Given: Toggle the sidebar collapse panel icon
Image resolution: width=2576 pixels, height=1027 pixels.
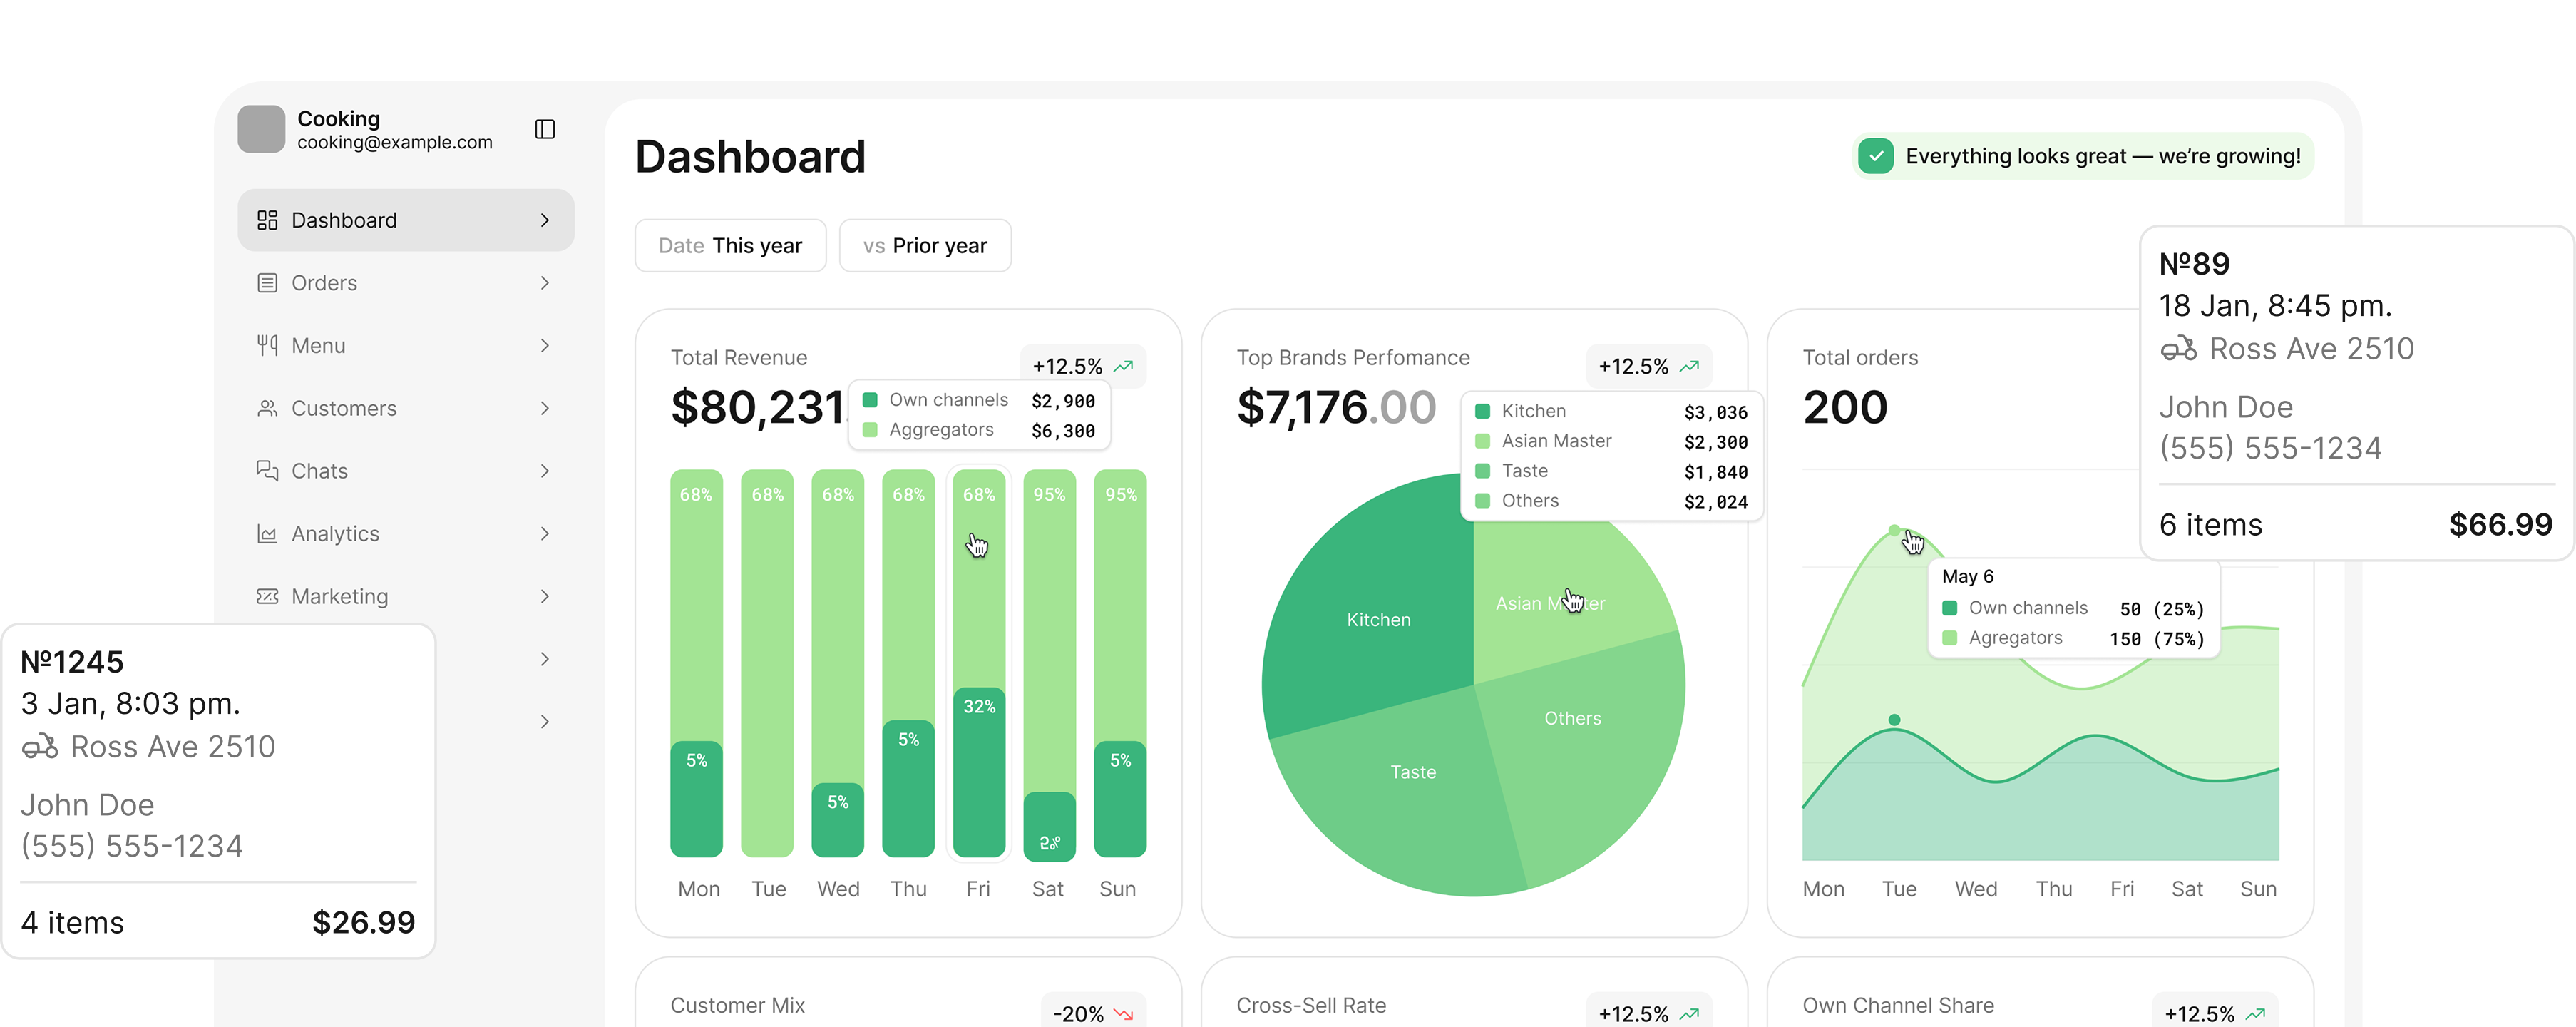Looking at the screenshot, I should click(544, 129).
